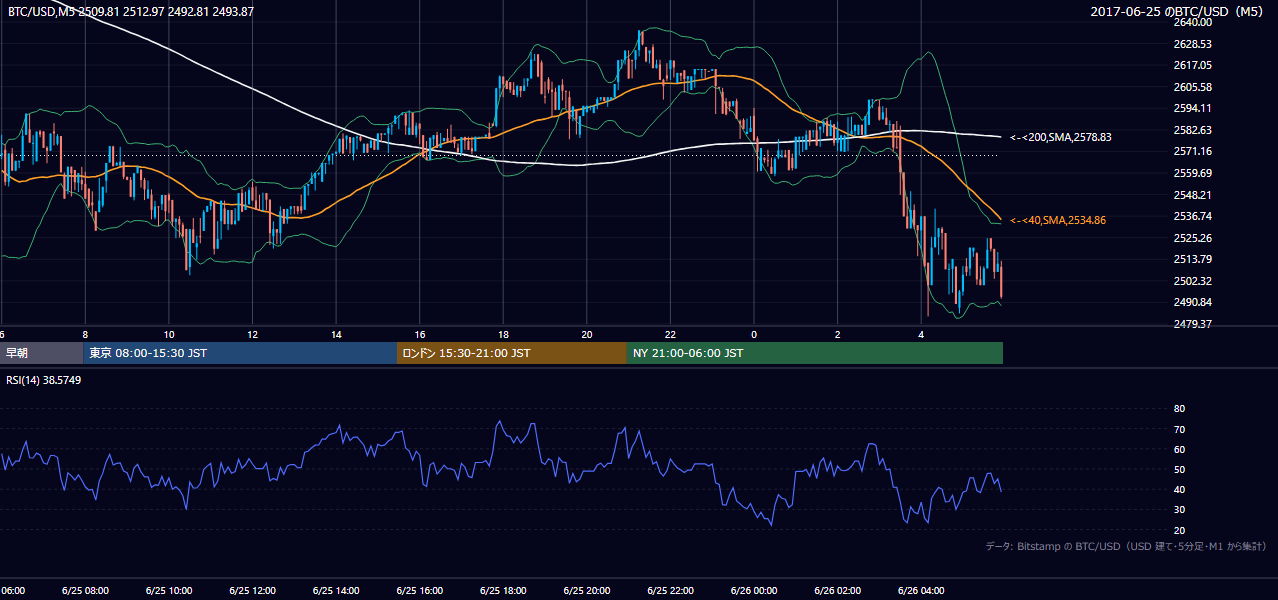Click price axis label 2479.37
This screenshot has width=1278, height=600.
coord(1192,324)
